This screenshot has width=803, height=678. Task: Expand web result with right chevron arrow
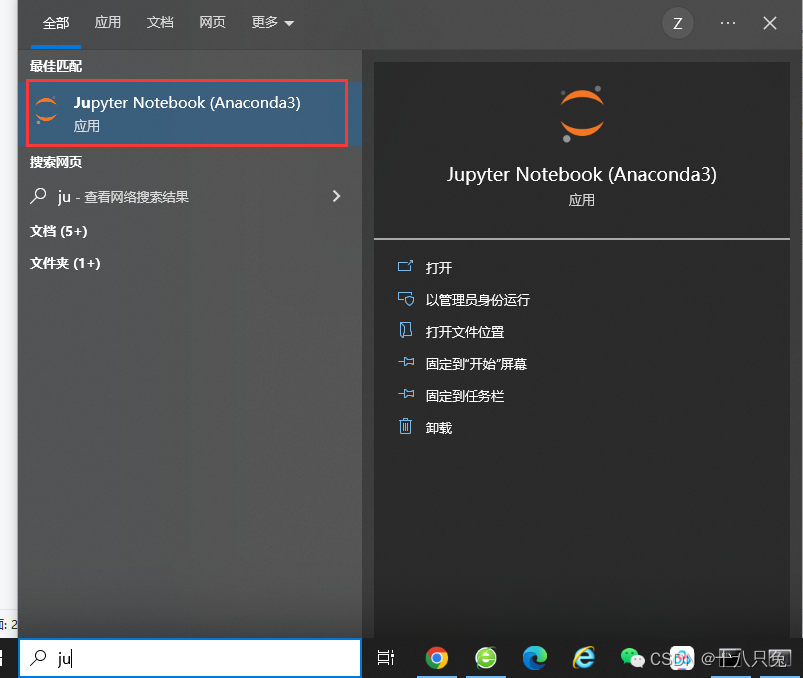coord(336,196)
